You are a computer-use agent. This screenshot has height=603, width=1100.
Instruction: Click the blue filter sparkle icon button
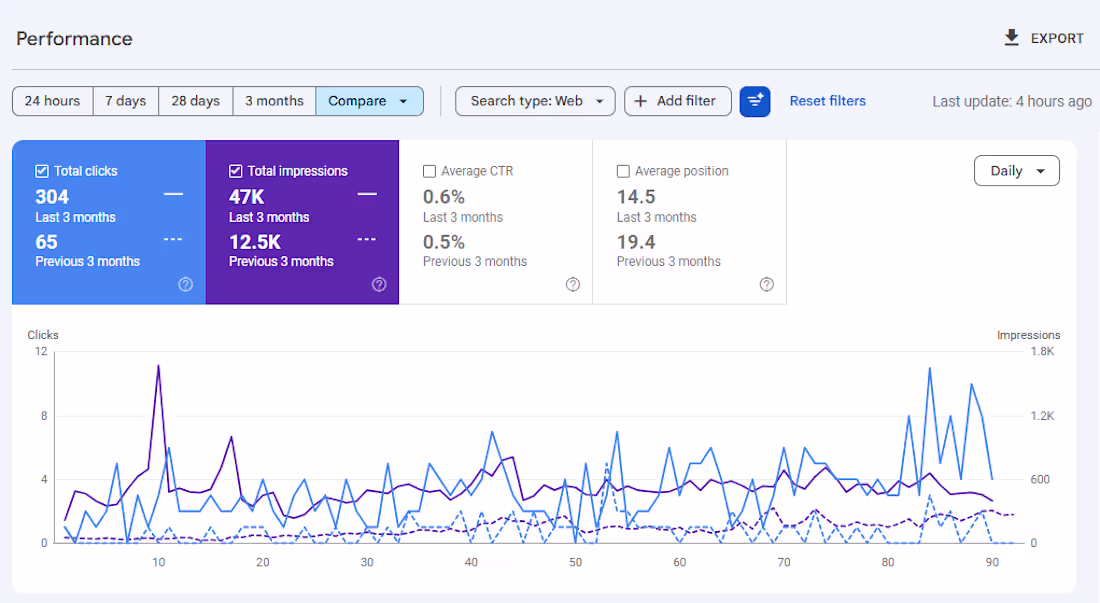click(755, 101)
